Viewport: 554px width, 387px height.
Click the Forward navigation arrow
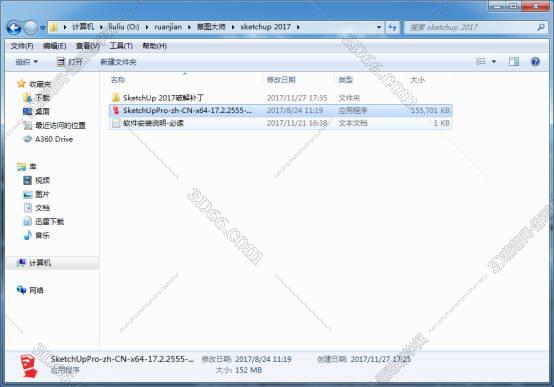click(30, 28)
